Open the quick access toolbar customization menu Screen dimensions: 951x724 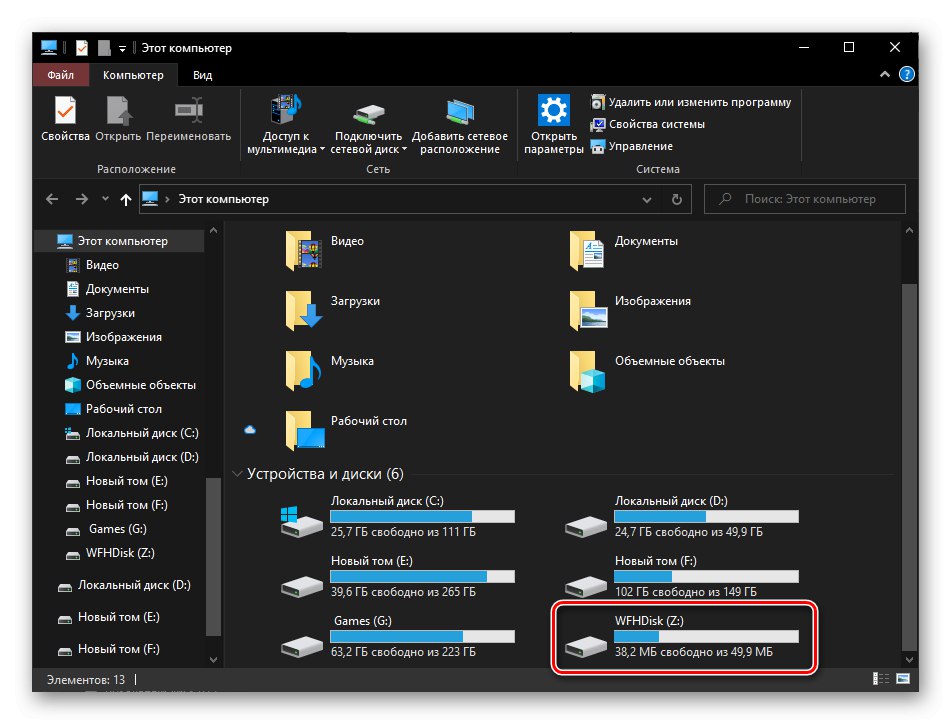122,47
